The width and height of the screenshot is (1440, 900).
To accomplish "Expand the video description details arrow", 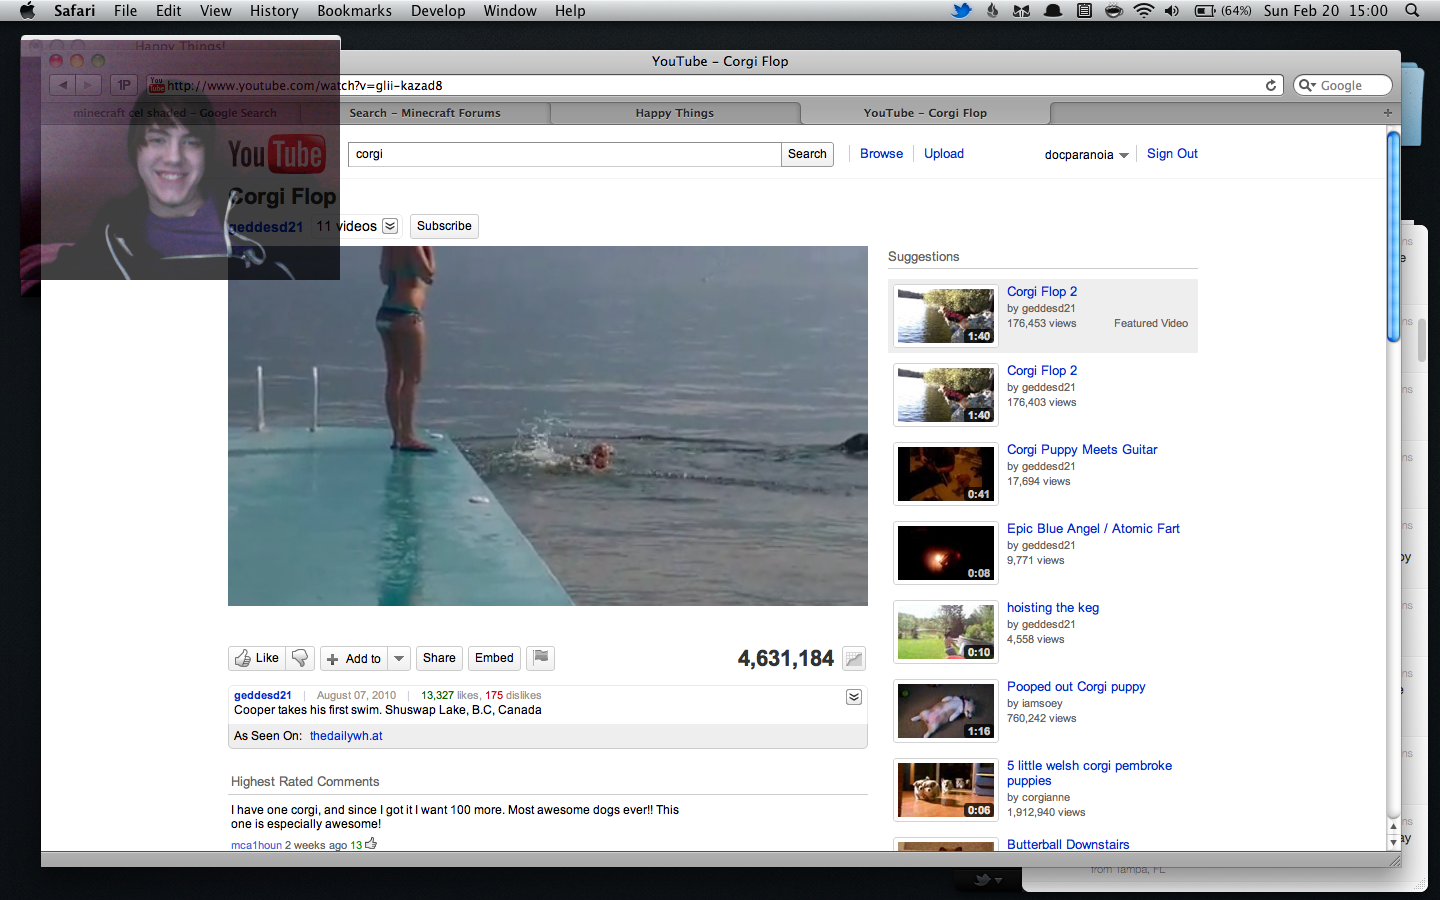I will 854,697.
